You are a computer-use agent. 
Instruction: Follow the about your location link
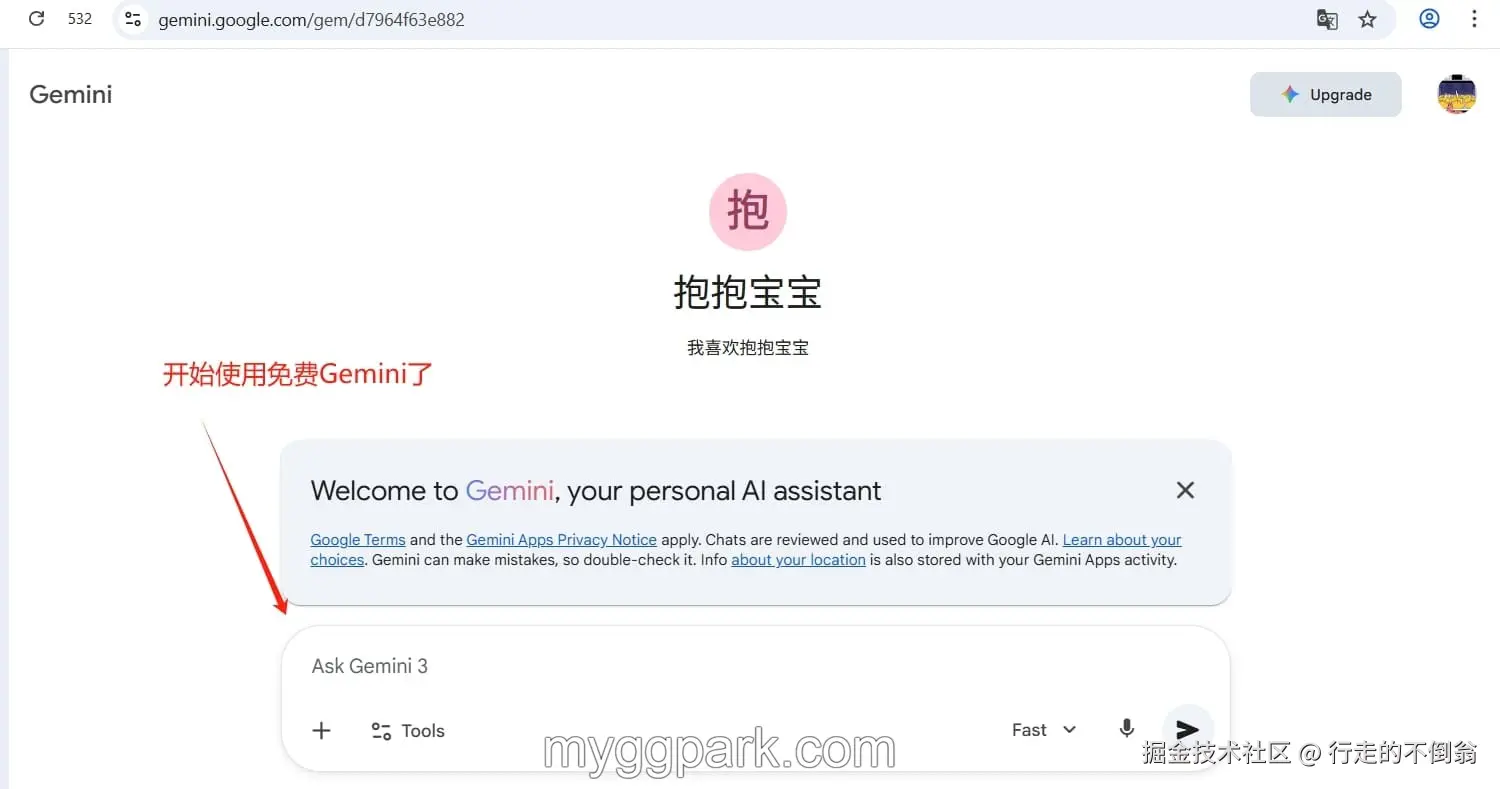pyautogui.click(x=798, y=560)
